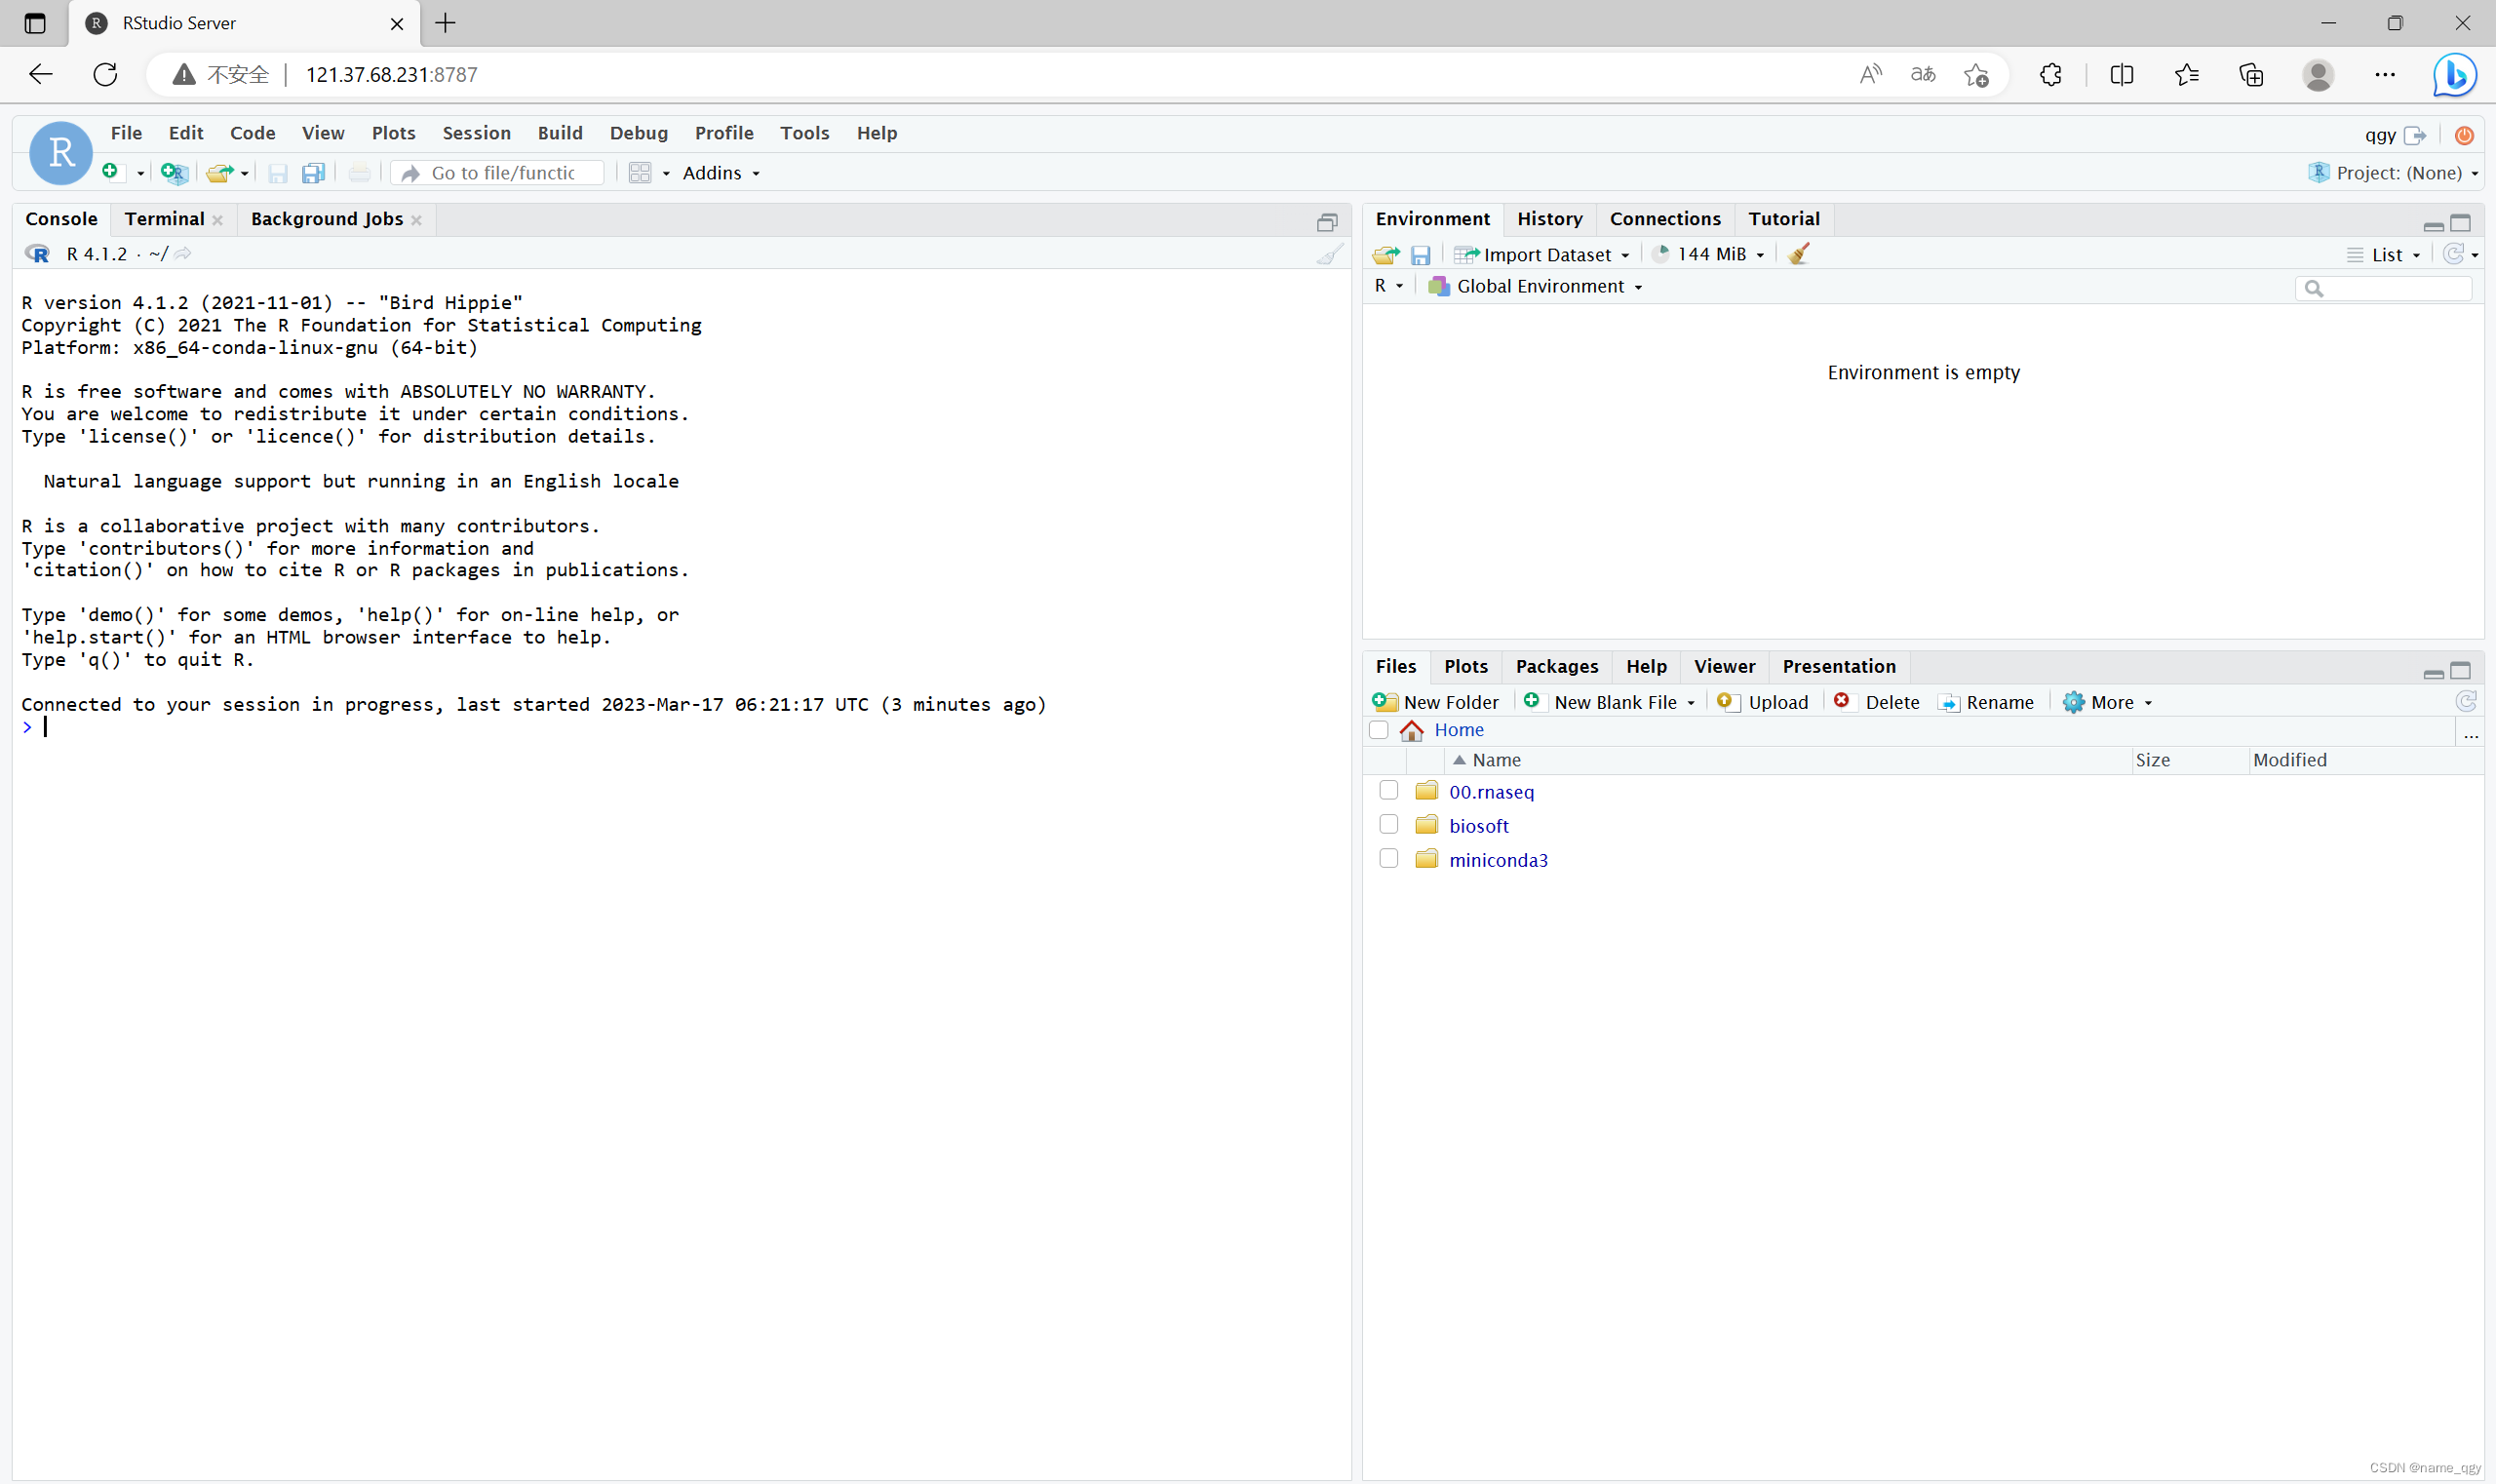The image size is (2496, 1484).
Task: Open the 144 MiB memory usage dropdown
Action: [x=1708, y=254]
